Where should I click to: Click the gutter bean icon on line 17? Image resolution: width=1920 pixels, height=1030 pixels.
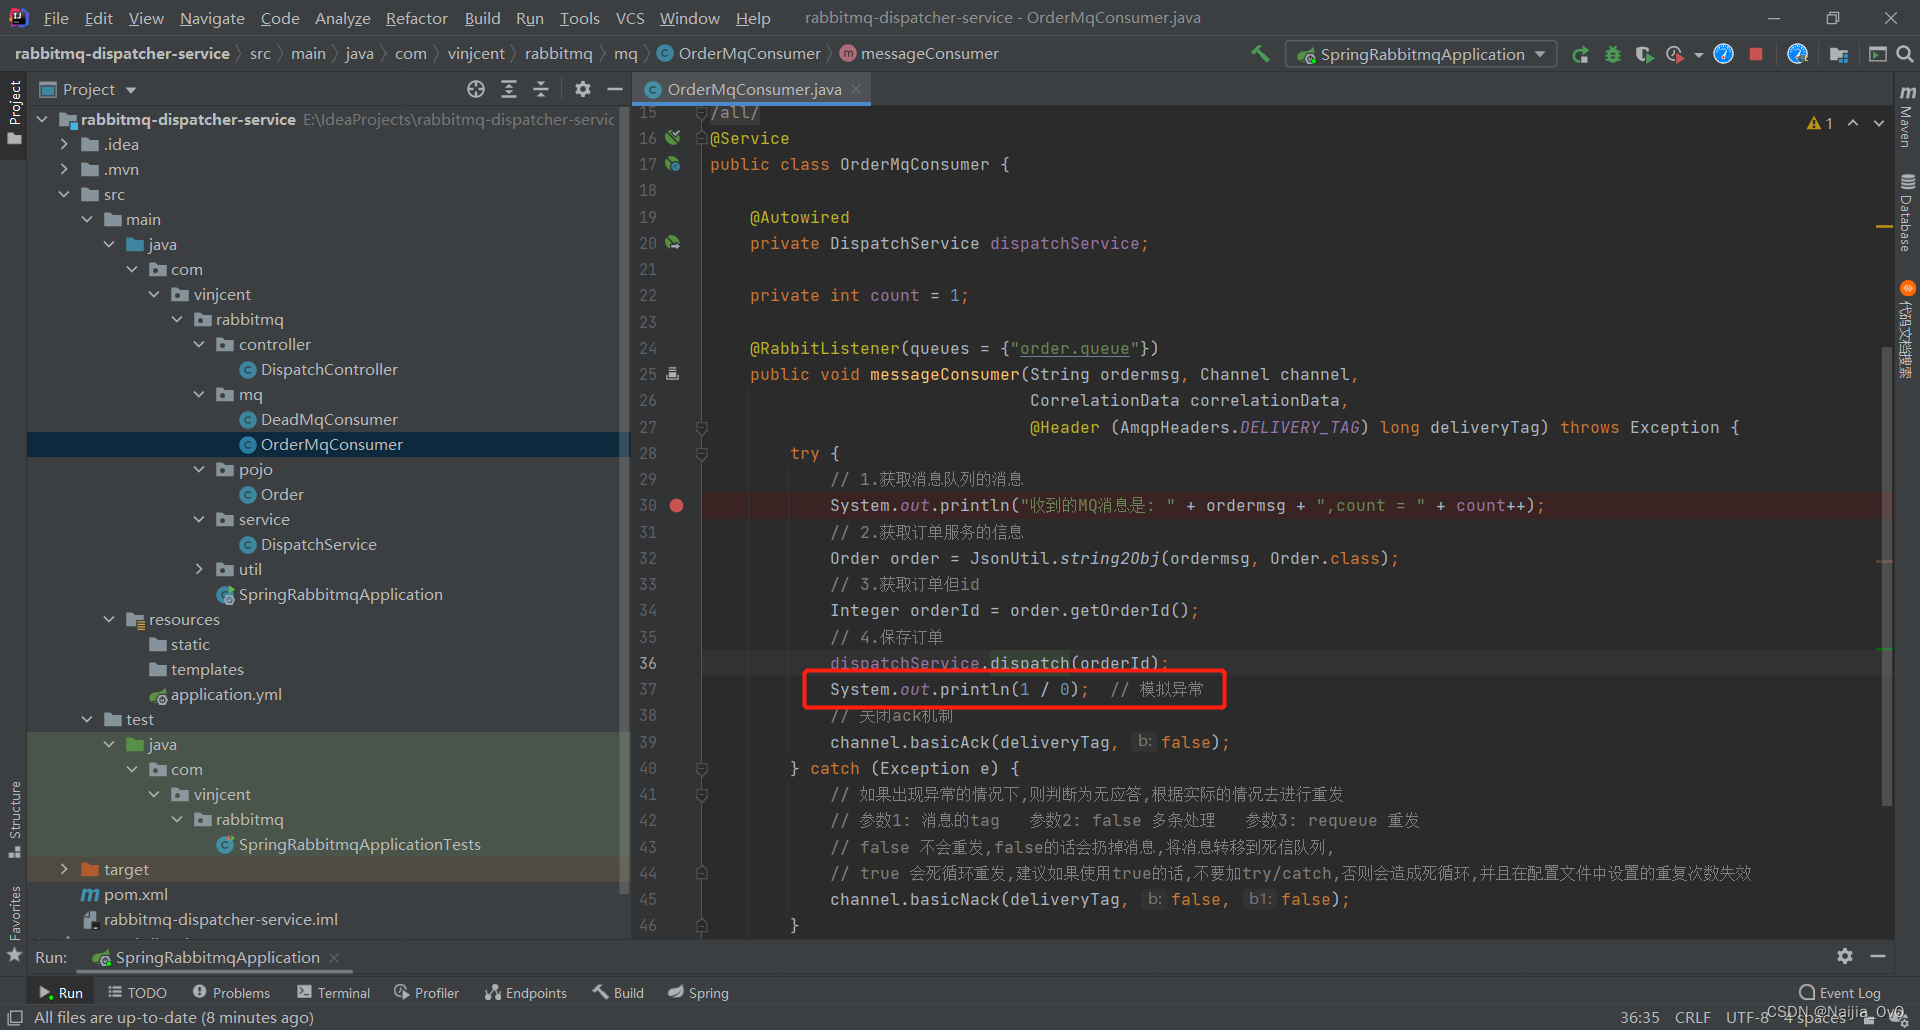673,164
